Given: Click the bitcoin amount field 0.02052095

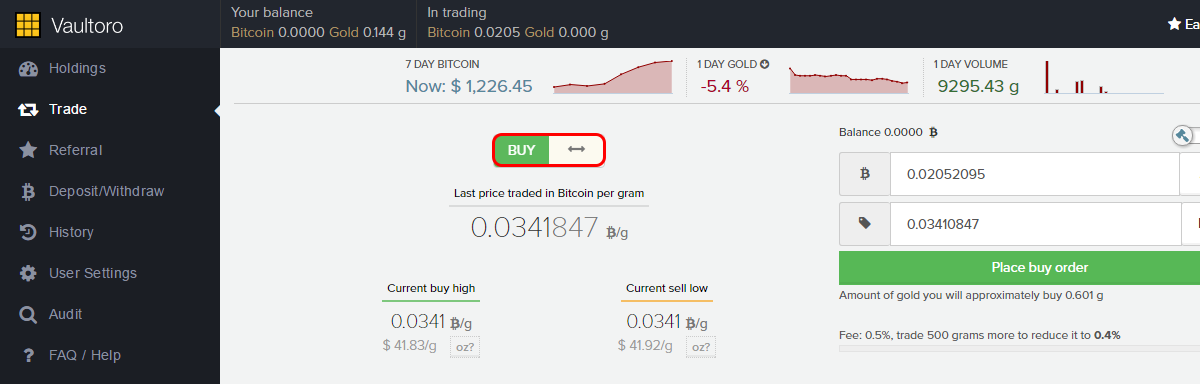Looking at the screenshot, I should (1035, 174).
